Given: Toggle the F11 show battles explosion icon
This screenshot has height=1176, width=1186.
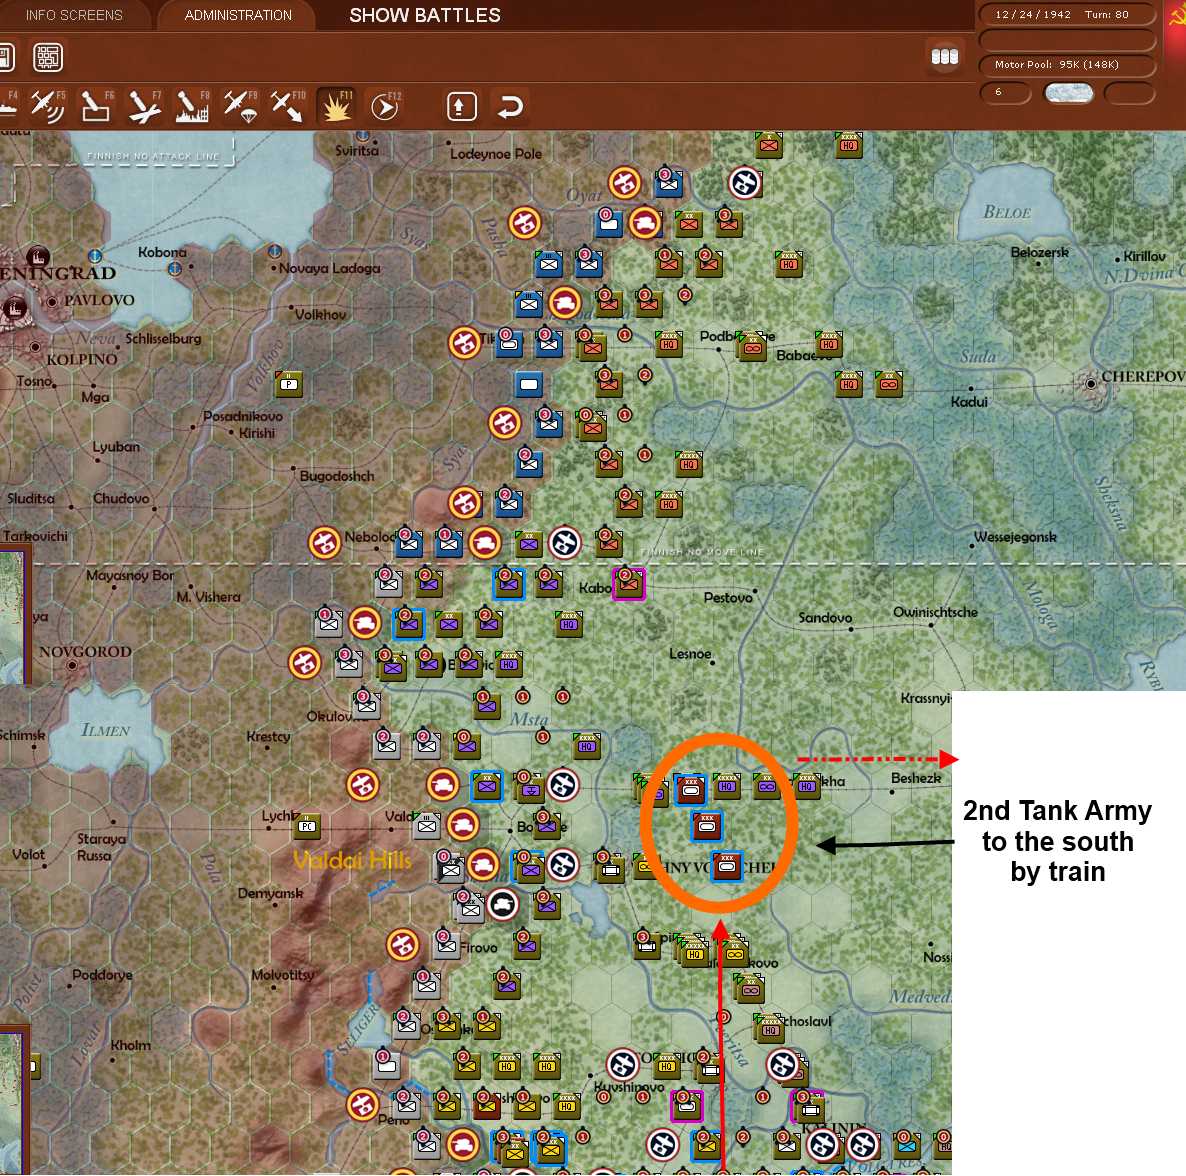Looking at the screenshot, I should [336, 106].
